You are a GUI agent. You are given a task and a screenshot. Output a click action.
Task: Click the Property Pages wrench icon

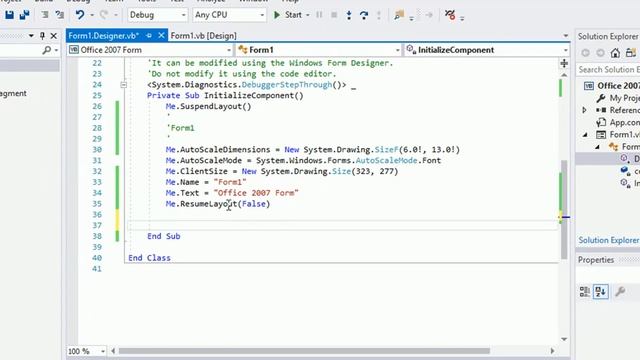[x=620, y=291]
